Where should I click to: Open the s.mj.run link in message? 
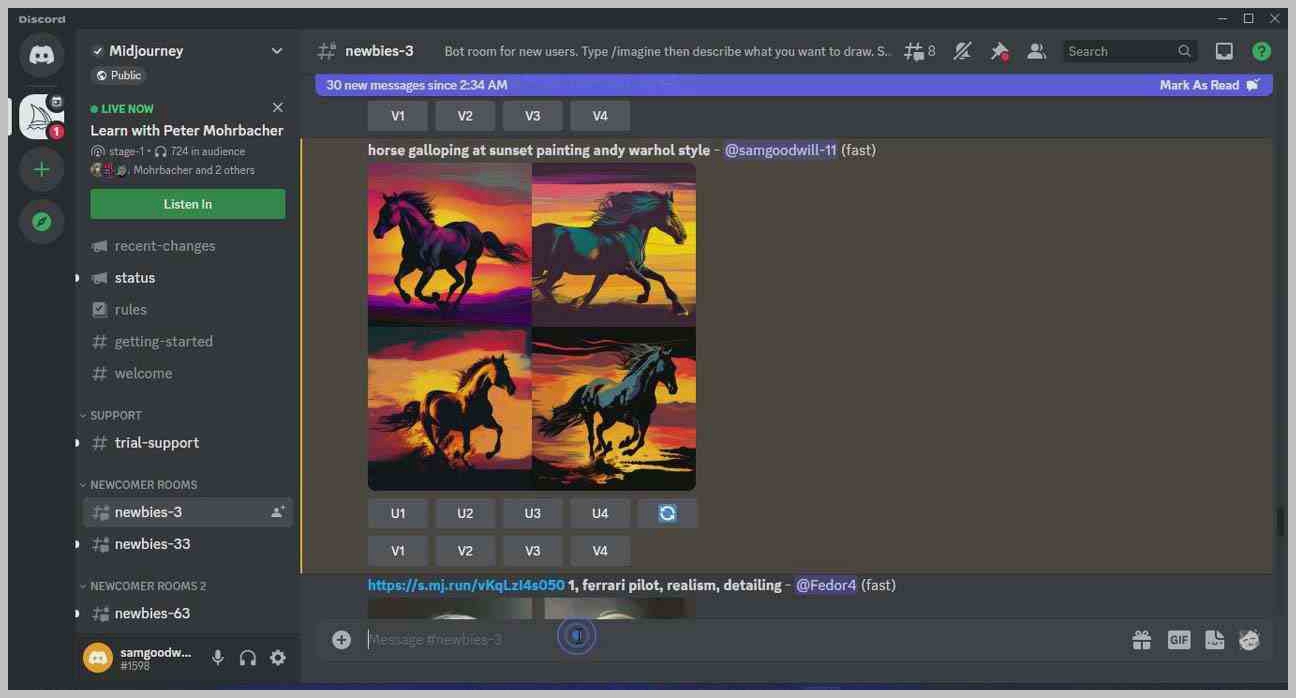(466, 585)
